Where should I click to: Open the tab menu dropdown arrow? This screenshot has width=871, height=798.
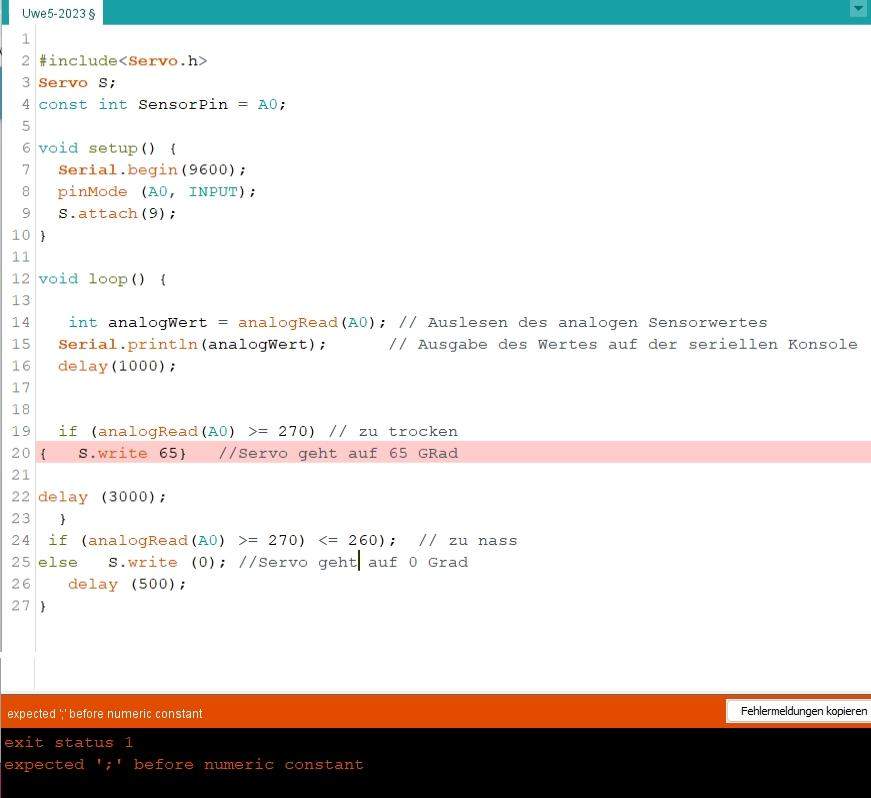click(858, 8)
